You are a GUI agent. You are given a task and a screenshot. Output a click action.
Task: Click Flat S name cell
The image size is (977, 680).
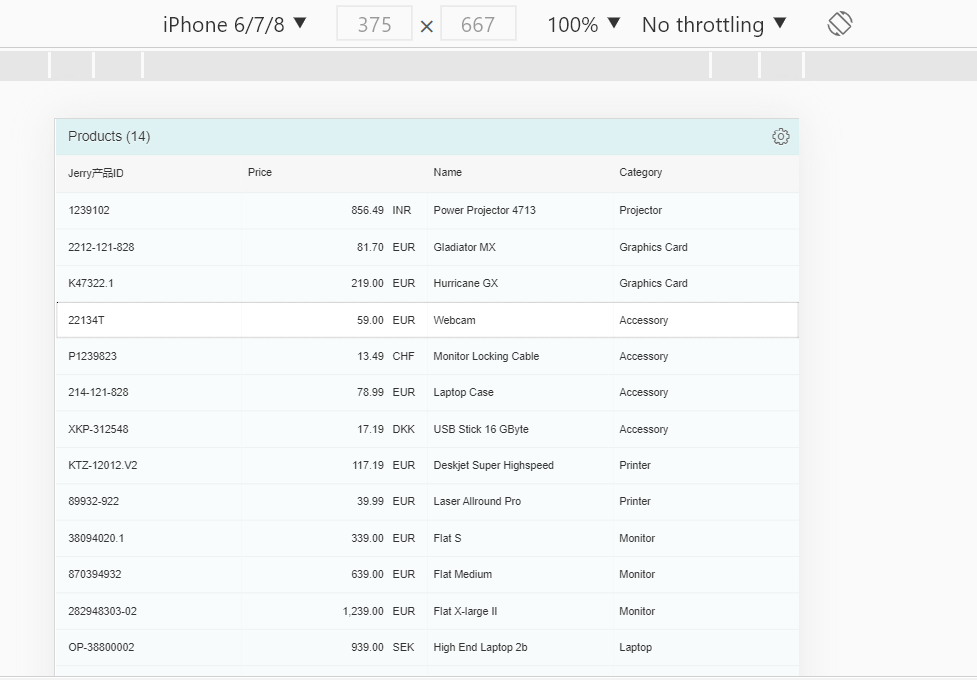(x=447, y=539)
